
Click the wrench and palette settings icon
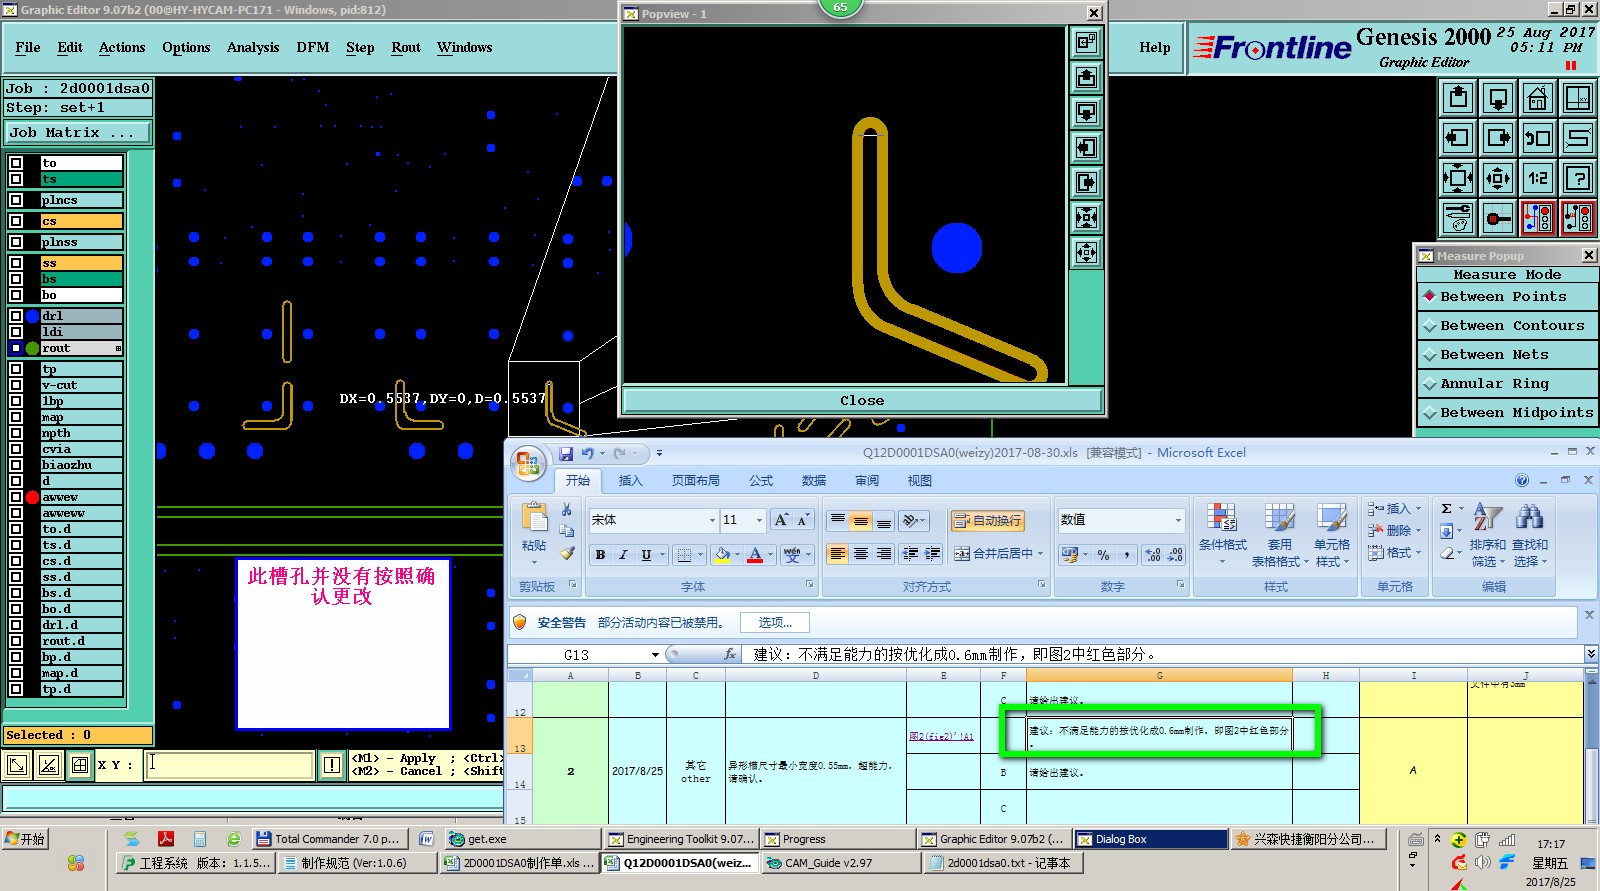pos(1458,217)
